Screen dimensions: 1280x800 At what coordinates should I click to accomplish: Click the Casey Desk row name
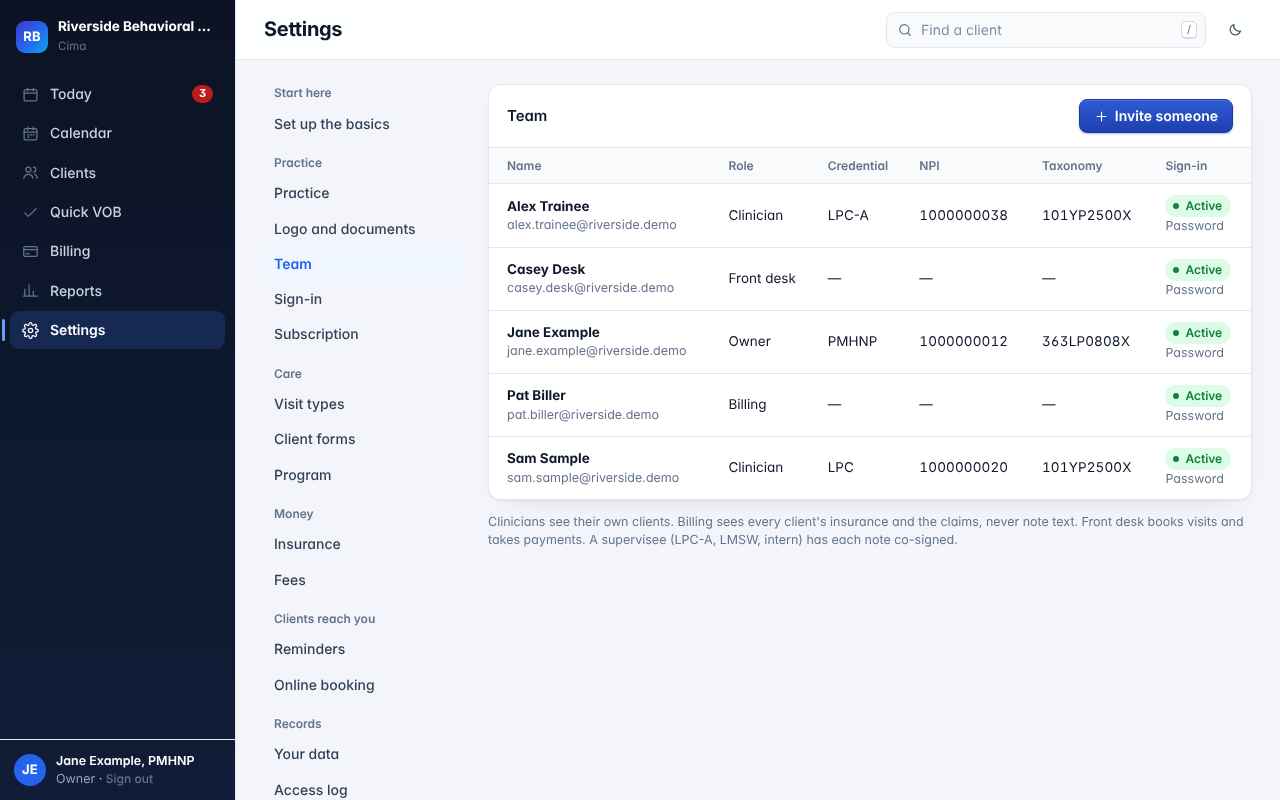[546, 269]
